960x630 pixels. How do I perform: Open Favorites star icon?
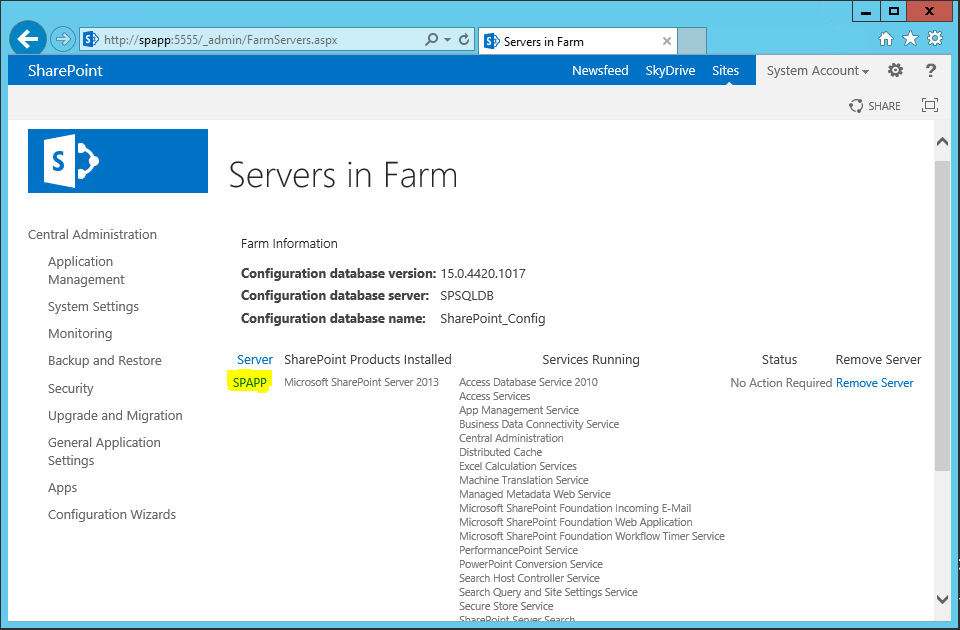pyautogui.click(x=910, y=39)
